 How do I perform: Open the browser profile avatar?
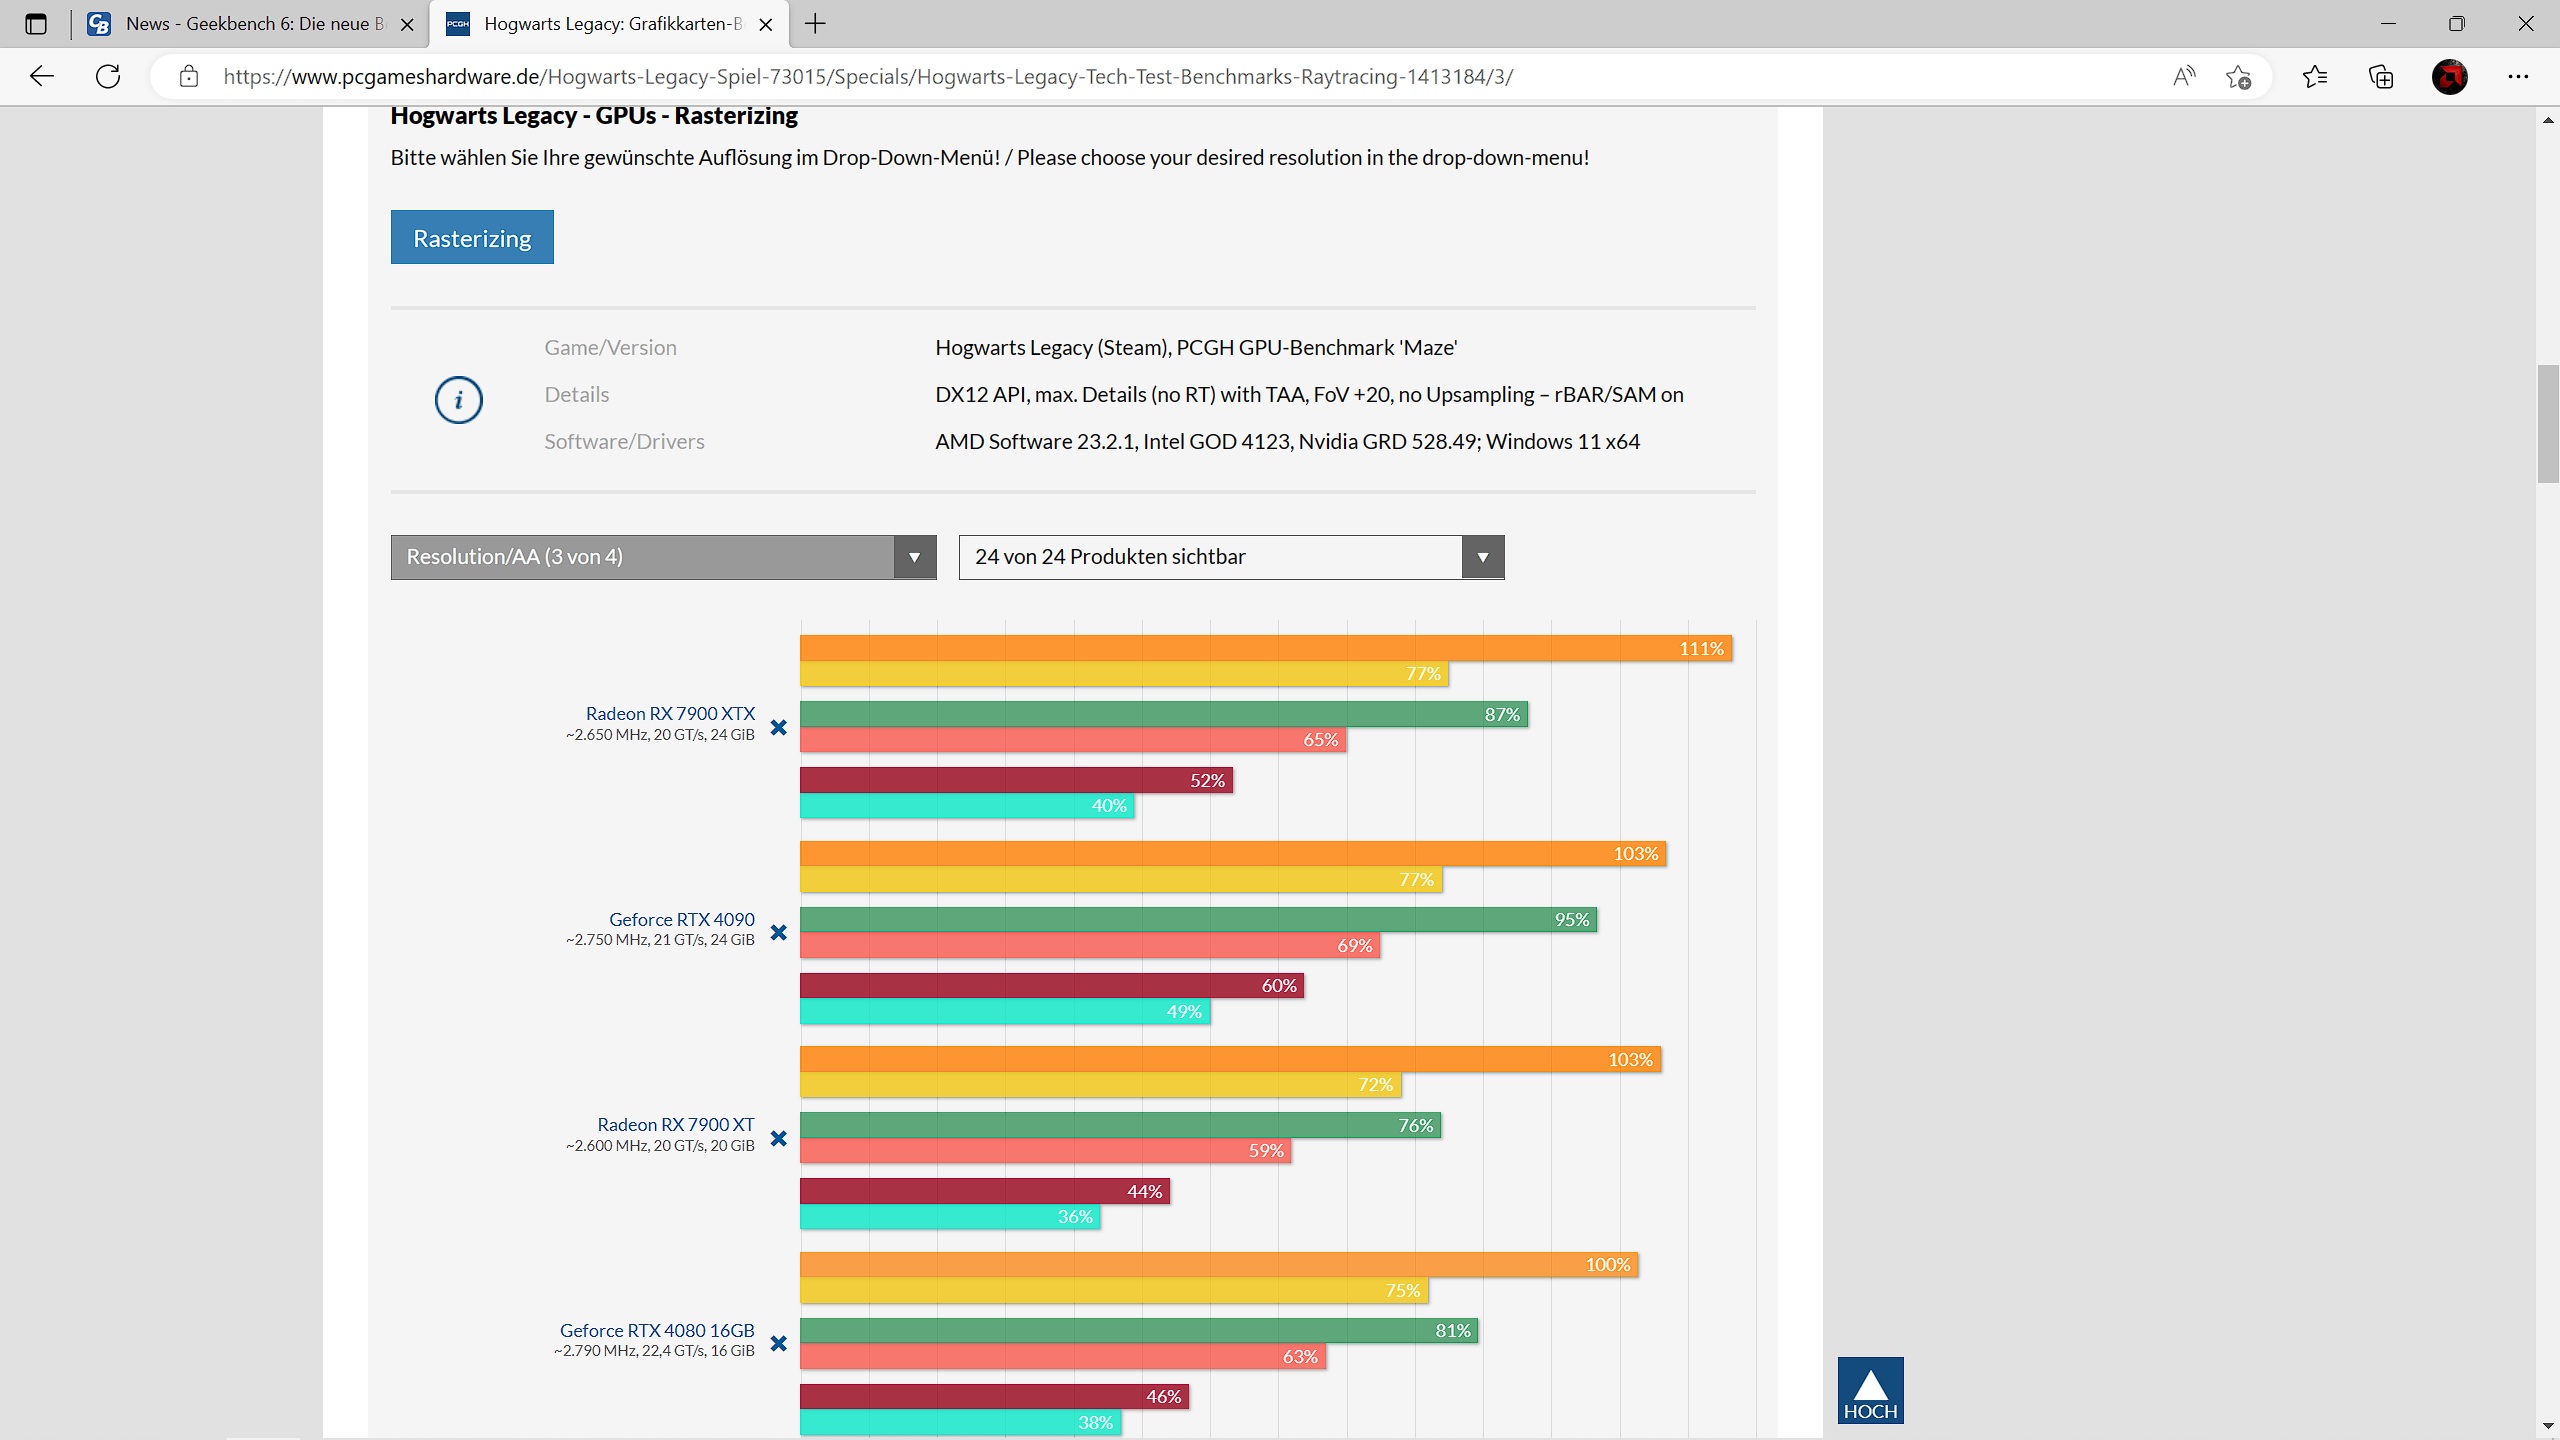point(2449,77)
